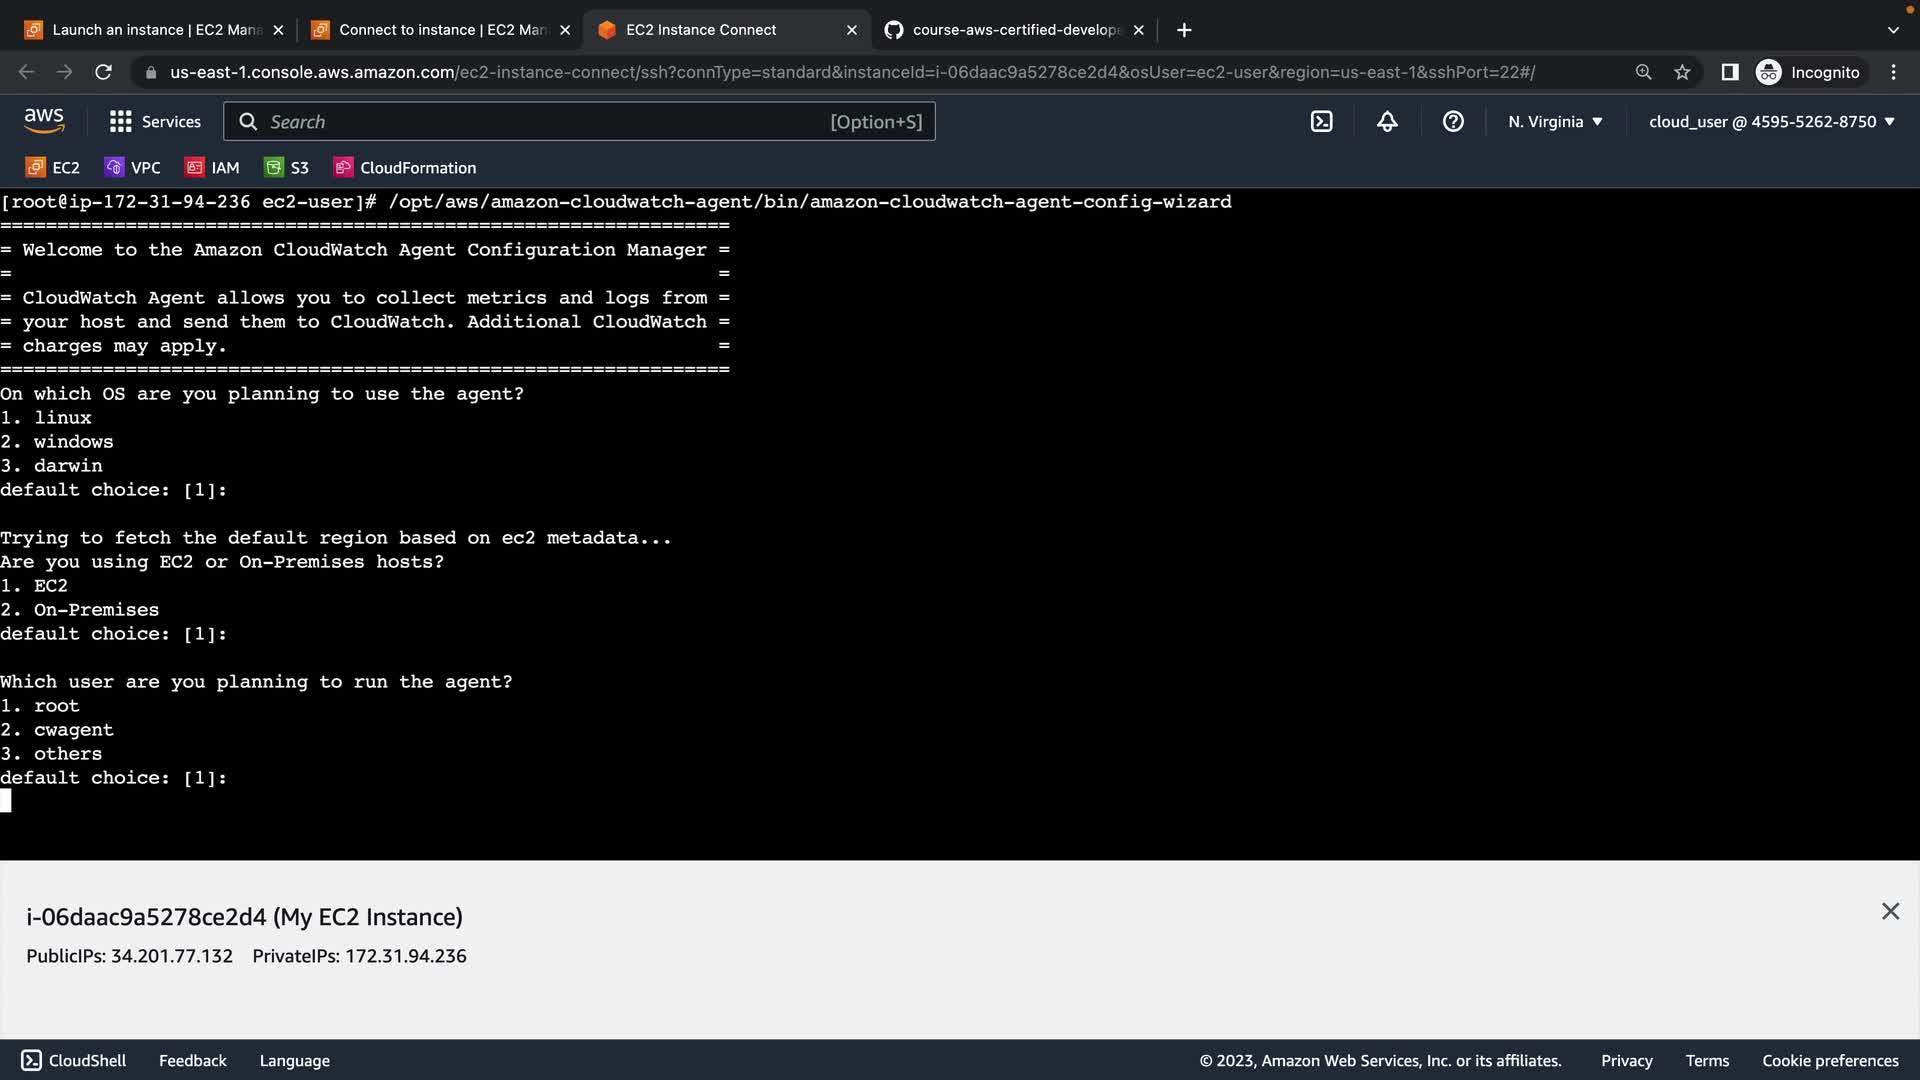Open the CloudShell icon in top navigation
This screenshot has width=1920, height=1080.
coord(1321,121)
